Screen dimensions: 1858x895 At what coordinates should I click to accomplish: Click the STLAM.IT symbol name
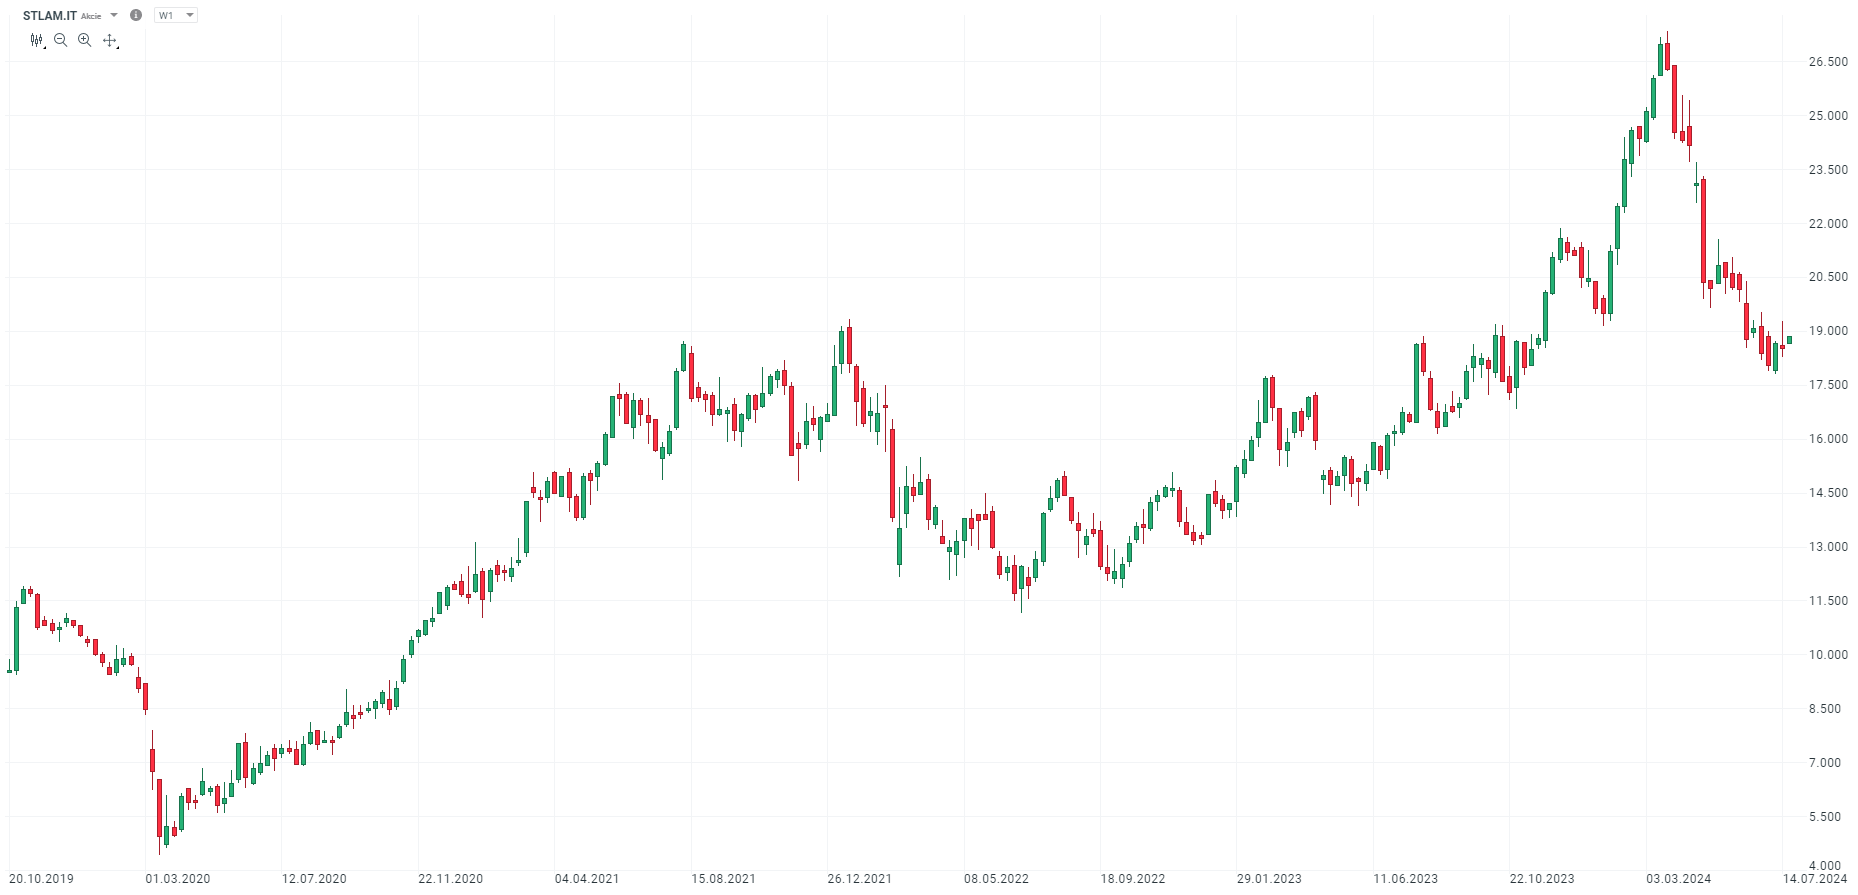coord(50,16)
